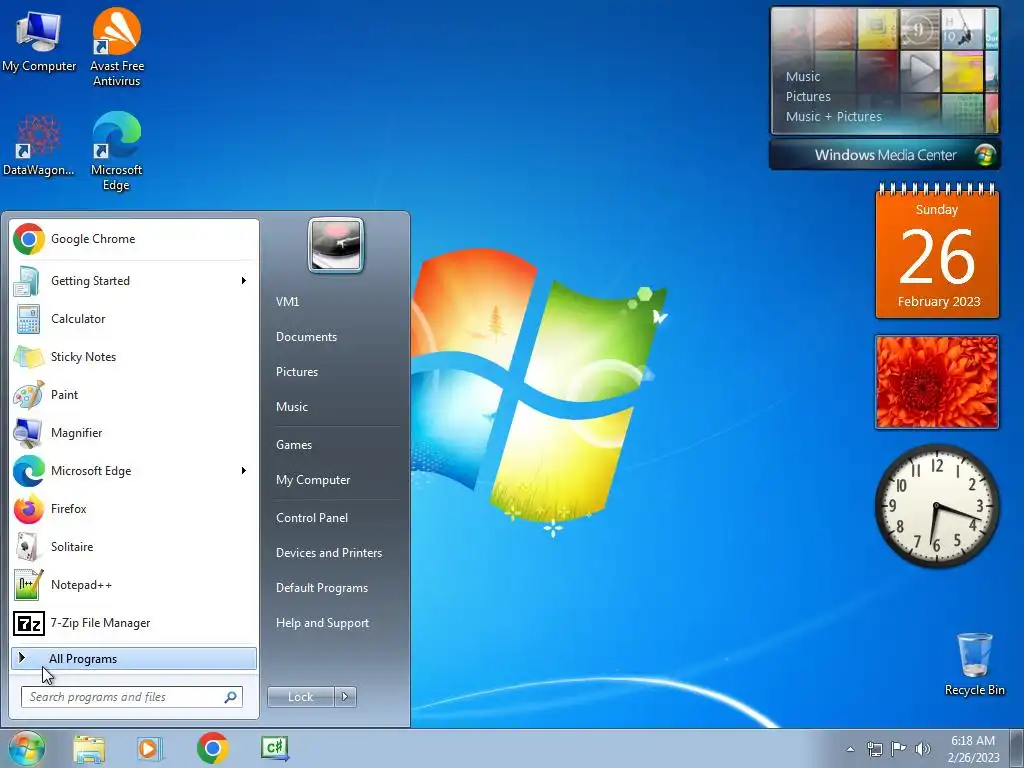Image resolution: width=1024 pixels, height=768 pixels.
Task: Click the orange flower slideshow gadget
Action: (937, 383)
